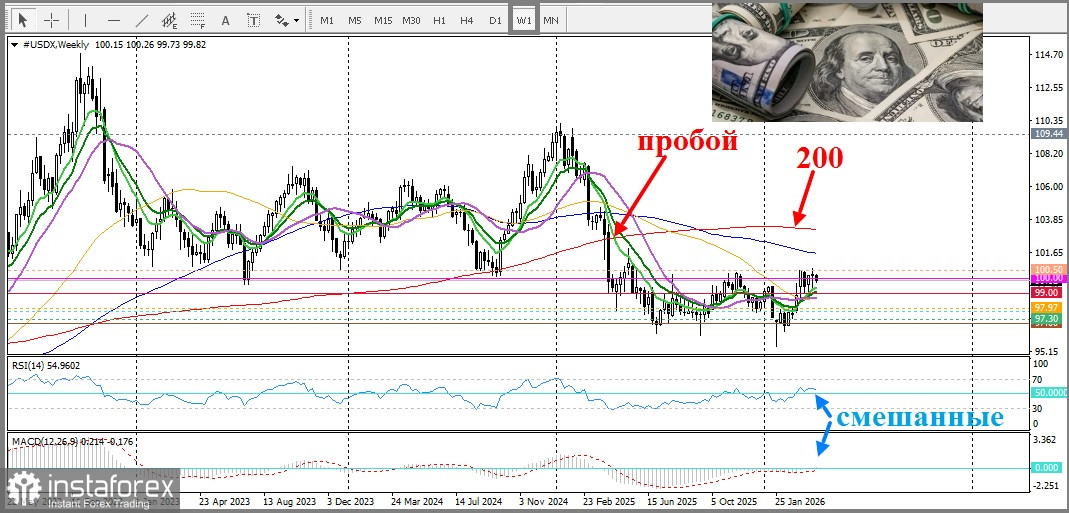1069x513 pixels.
Task: Click the #USDX,Weekly symbol label
Action: (56, 45)
